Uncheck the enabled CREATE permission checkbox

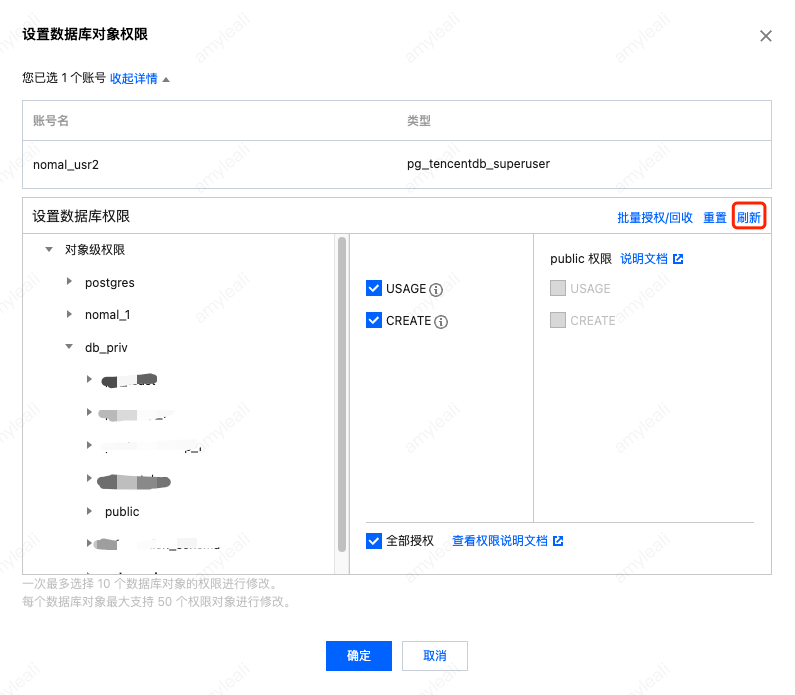point(374,320)
